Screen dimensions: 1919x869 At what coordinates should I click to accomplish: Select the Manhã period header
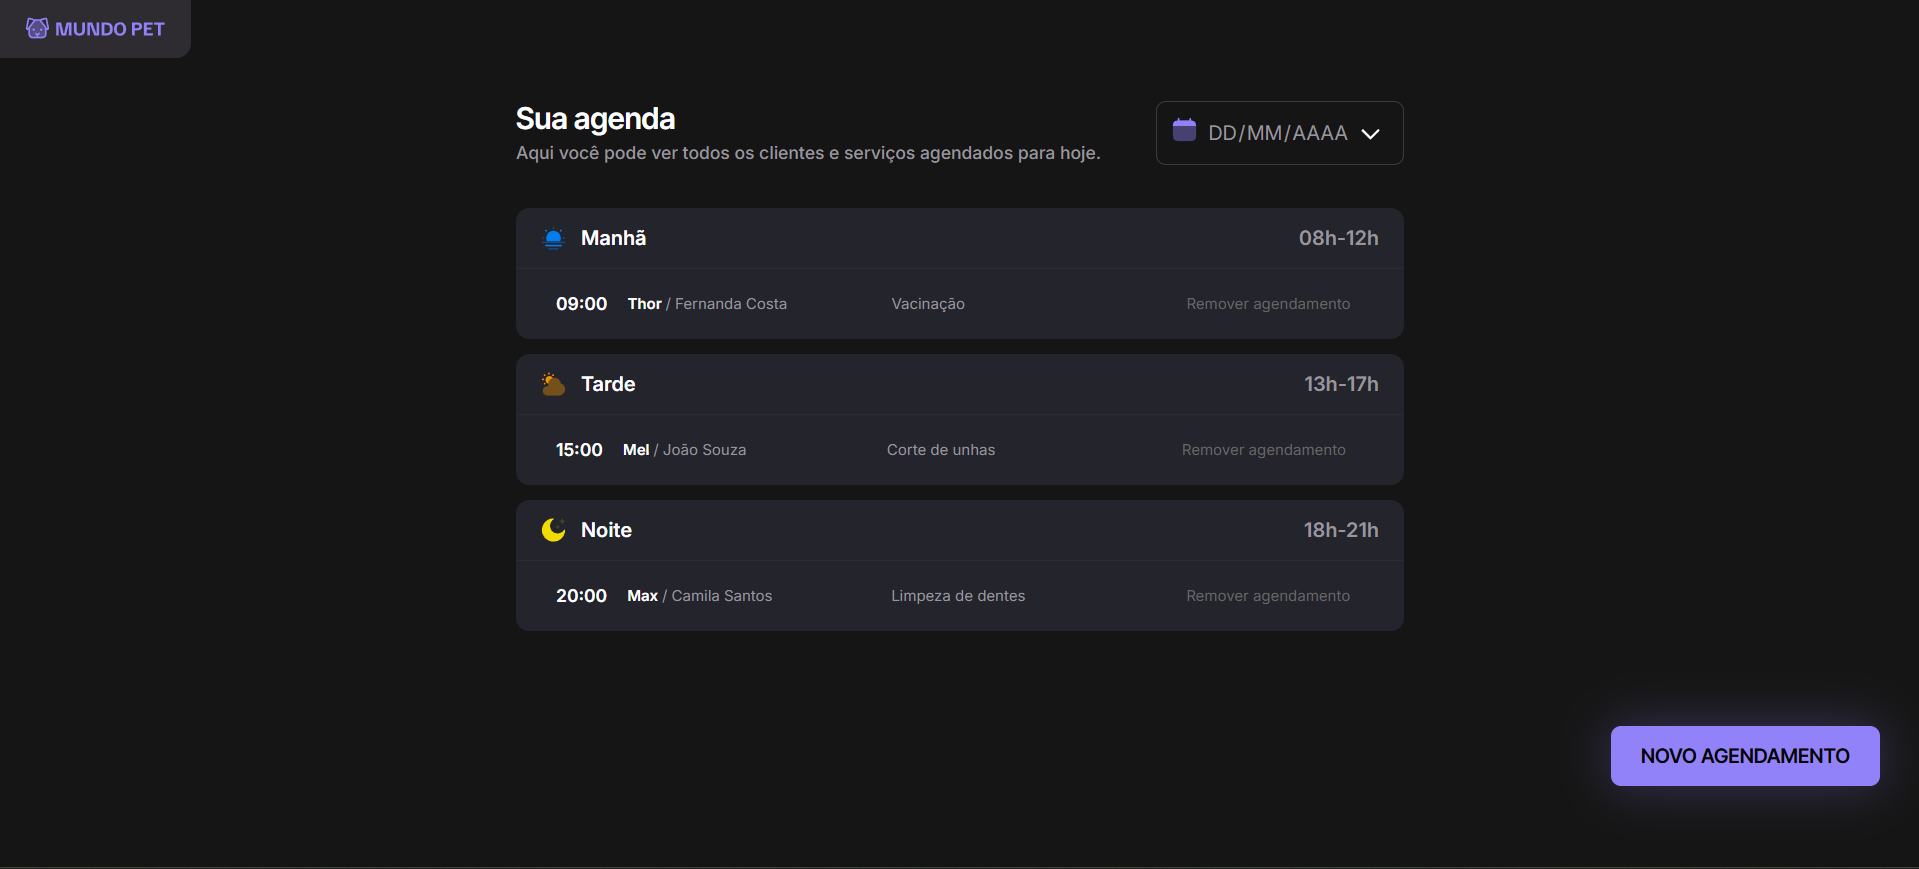(x=613, y=238)
